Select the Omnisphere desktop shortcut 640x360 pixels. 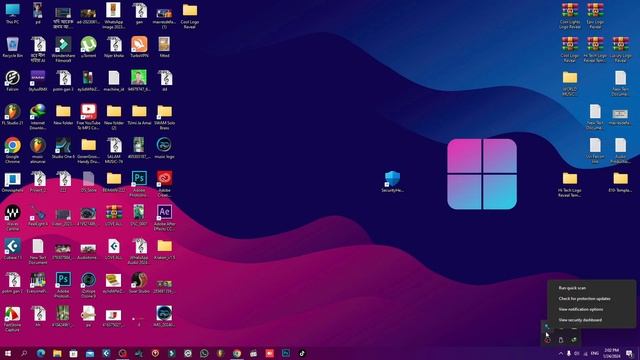coord(13,182)
